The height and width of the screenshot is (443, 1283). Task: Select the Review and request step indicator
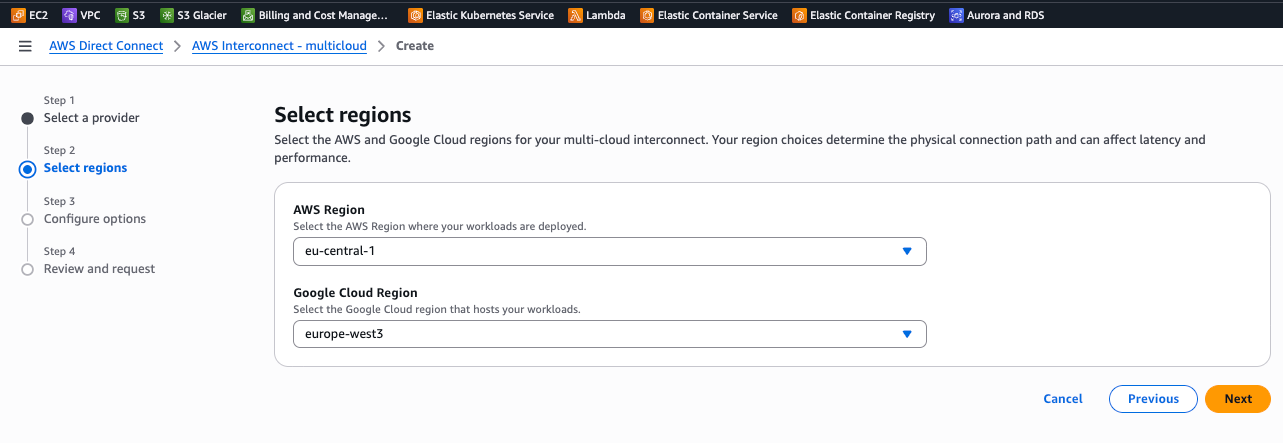[28, 269]
